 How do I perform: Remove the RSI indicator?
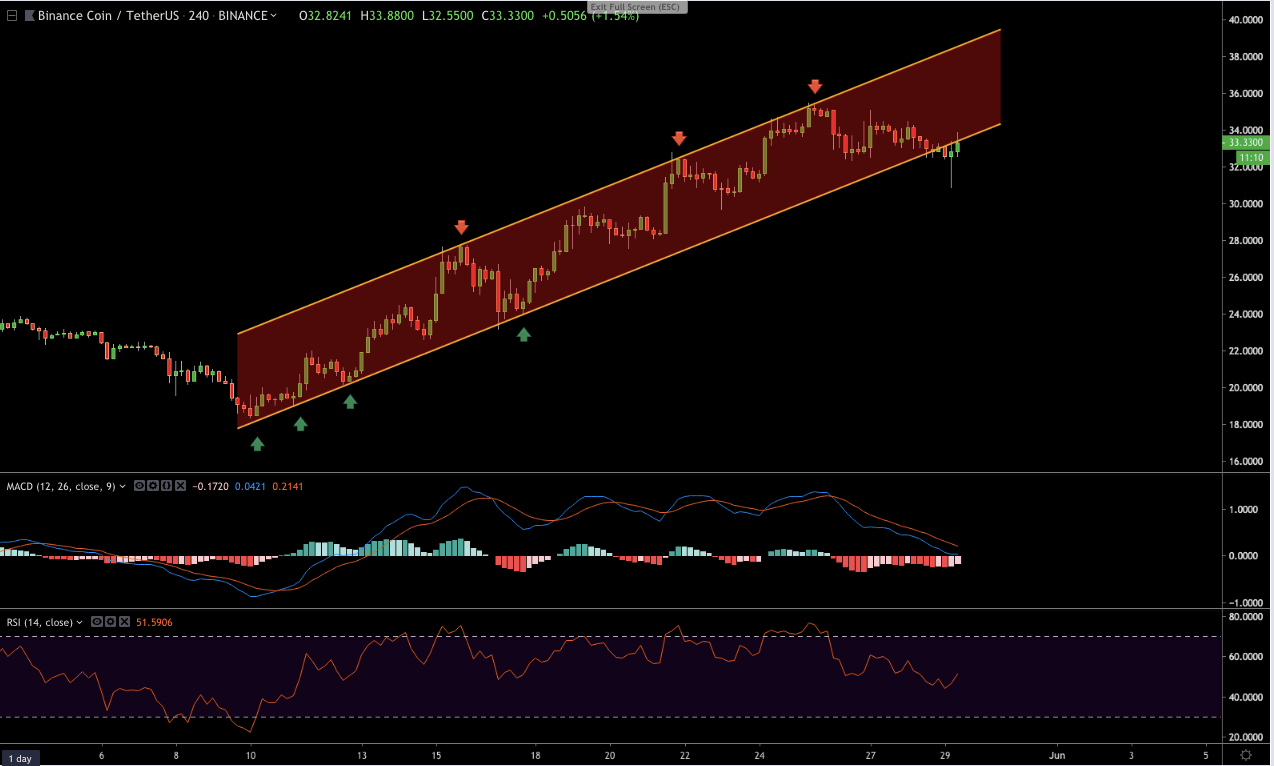123,622
